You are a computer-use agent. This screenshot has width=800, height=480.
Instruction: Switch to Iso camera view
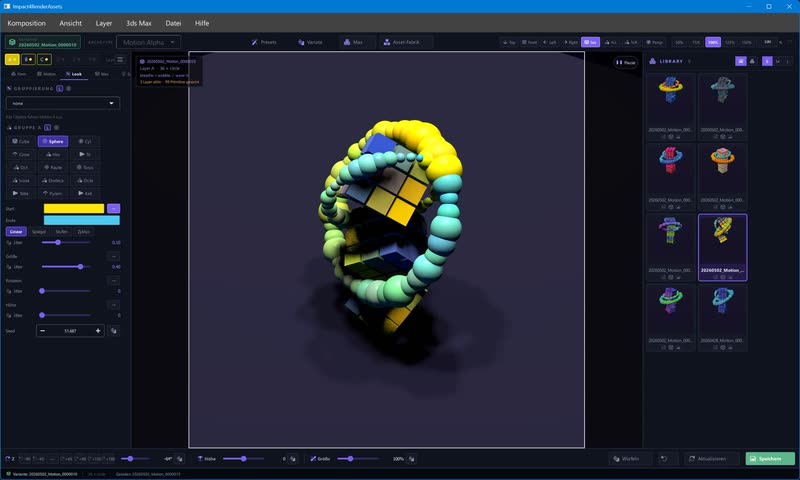tap(591, 42)
